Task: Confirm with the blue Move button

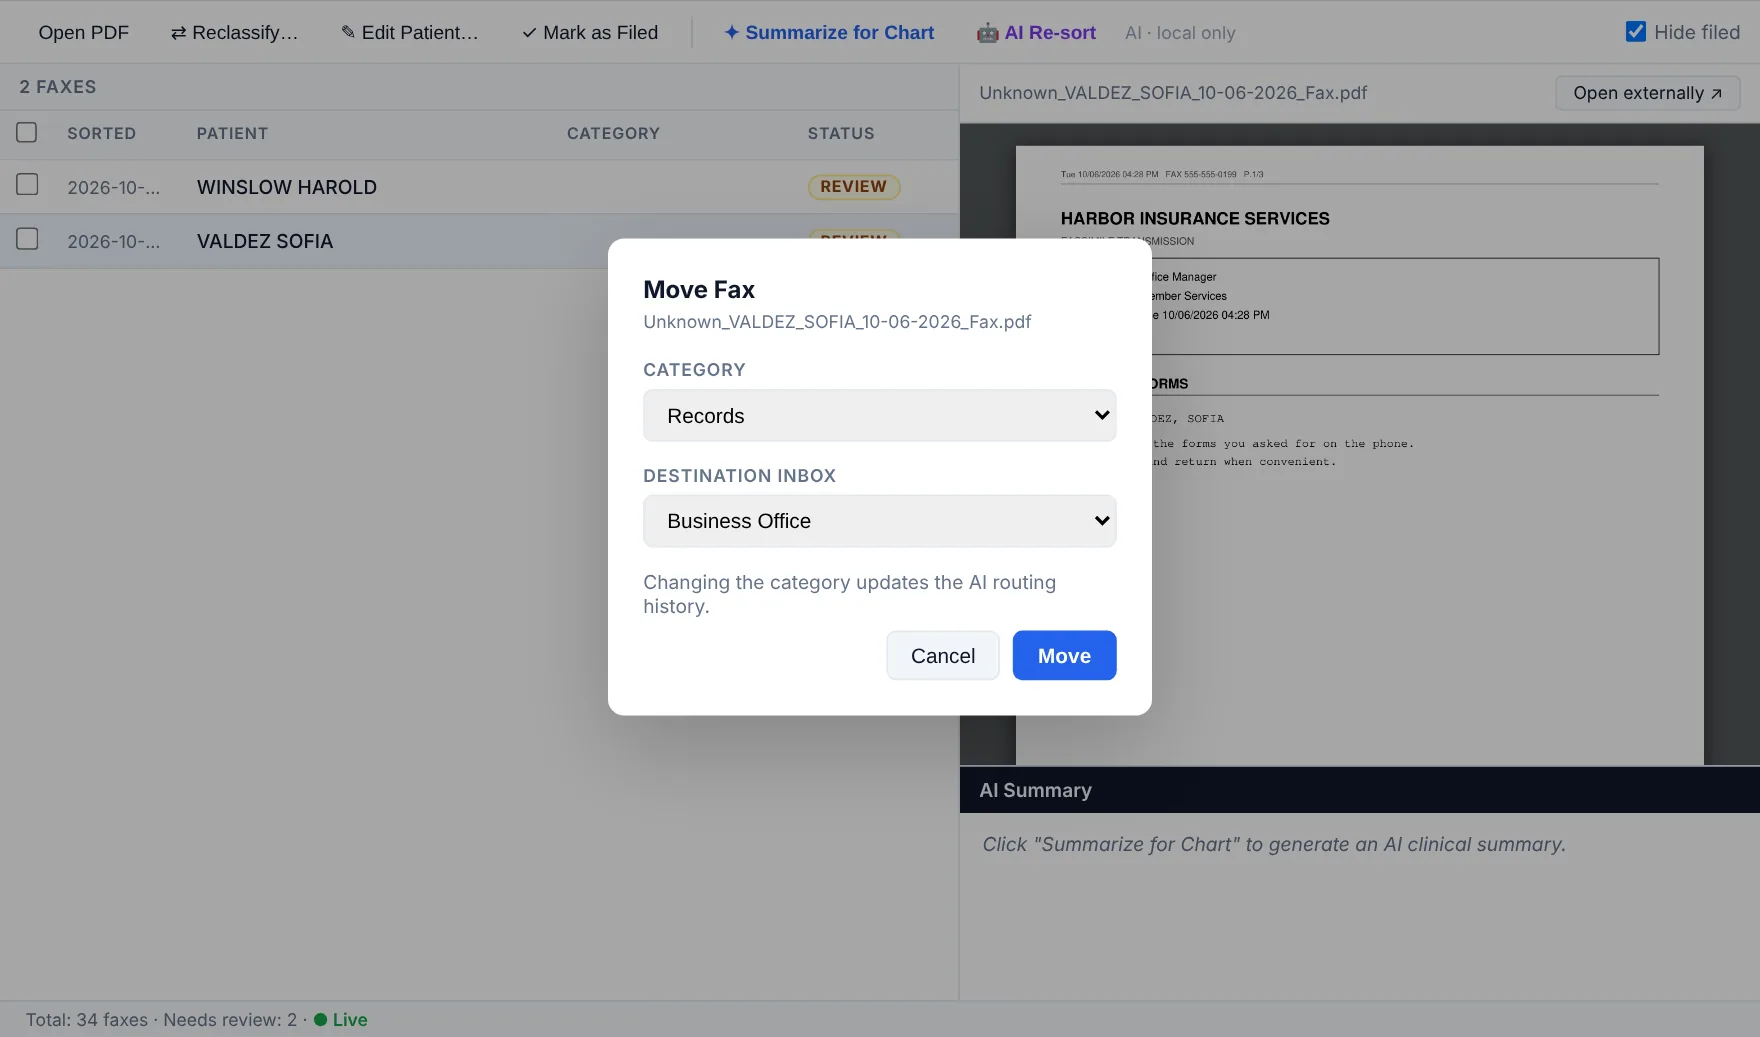Action: coord(1064,655)
